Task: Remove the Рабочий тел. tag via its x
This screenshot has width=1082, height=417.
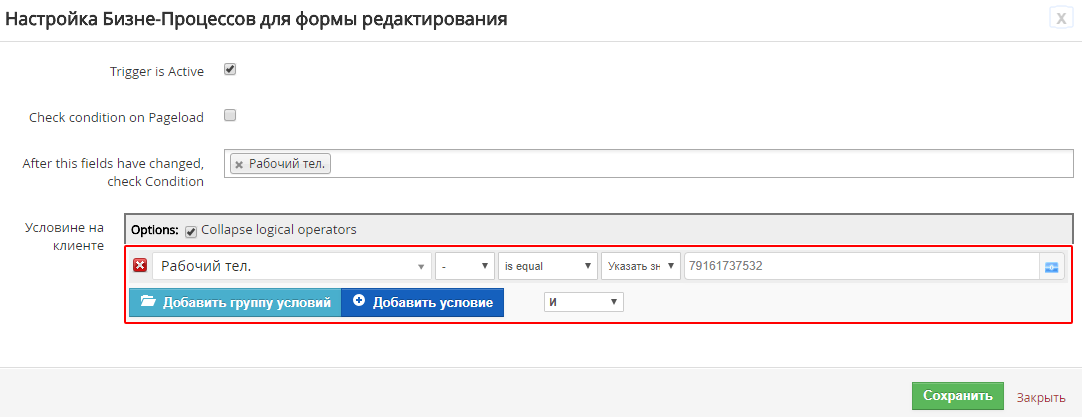Action: [239, 164]
